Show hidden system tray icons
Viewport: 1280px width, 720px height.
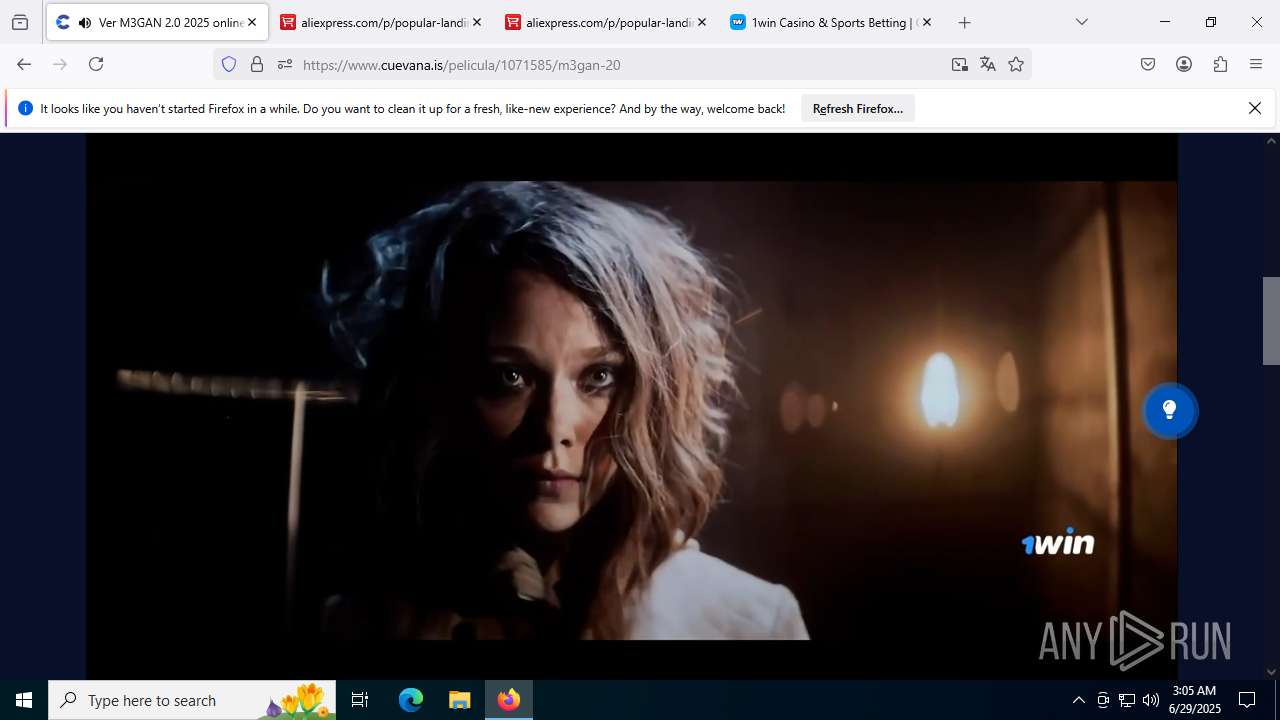pos(1078,700)
